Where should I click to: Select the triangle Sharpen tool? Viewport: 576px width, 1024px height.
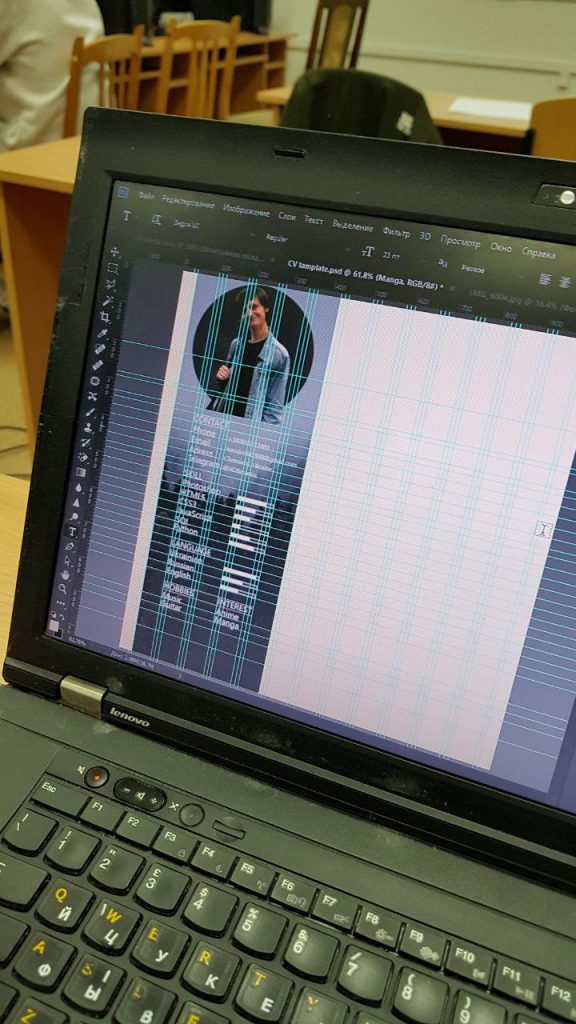[76, 502]
